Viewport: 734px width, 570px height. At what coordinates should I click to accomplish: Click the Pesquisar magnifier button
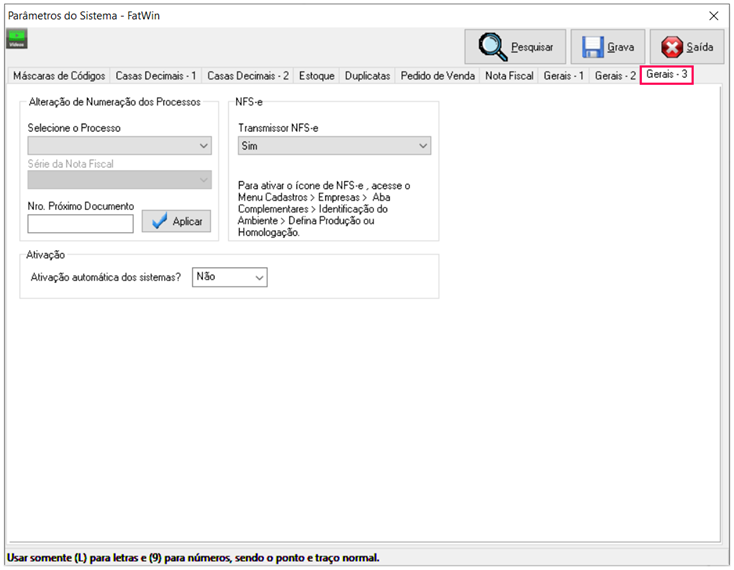coord(515,47)
